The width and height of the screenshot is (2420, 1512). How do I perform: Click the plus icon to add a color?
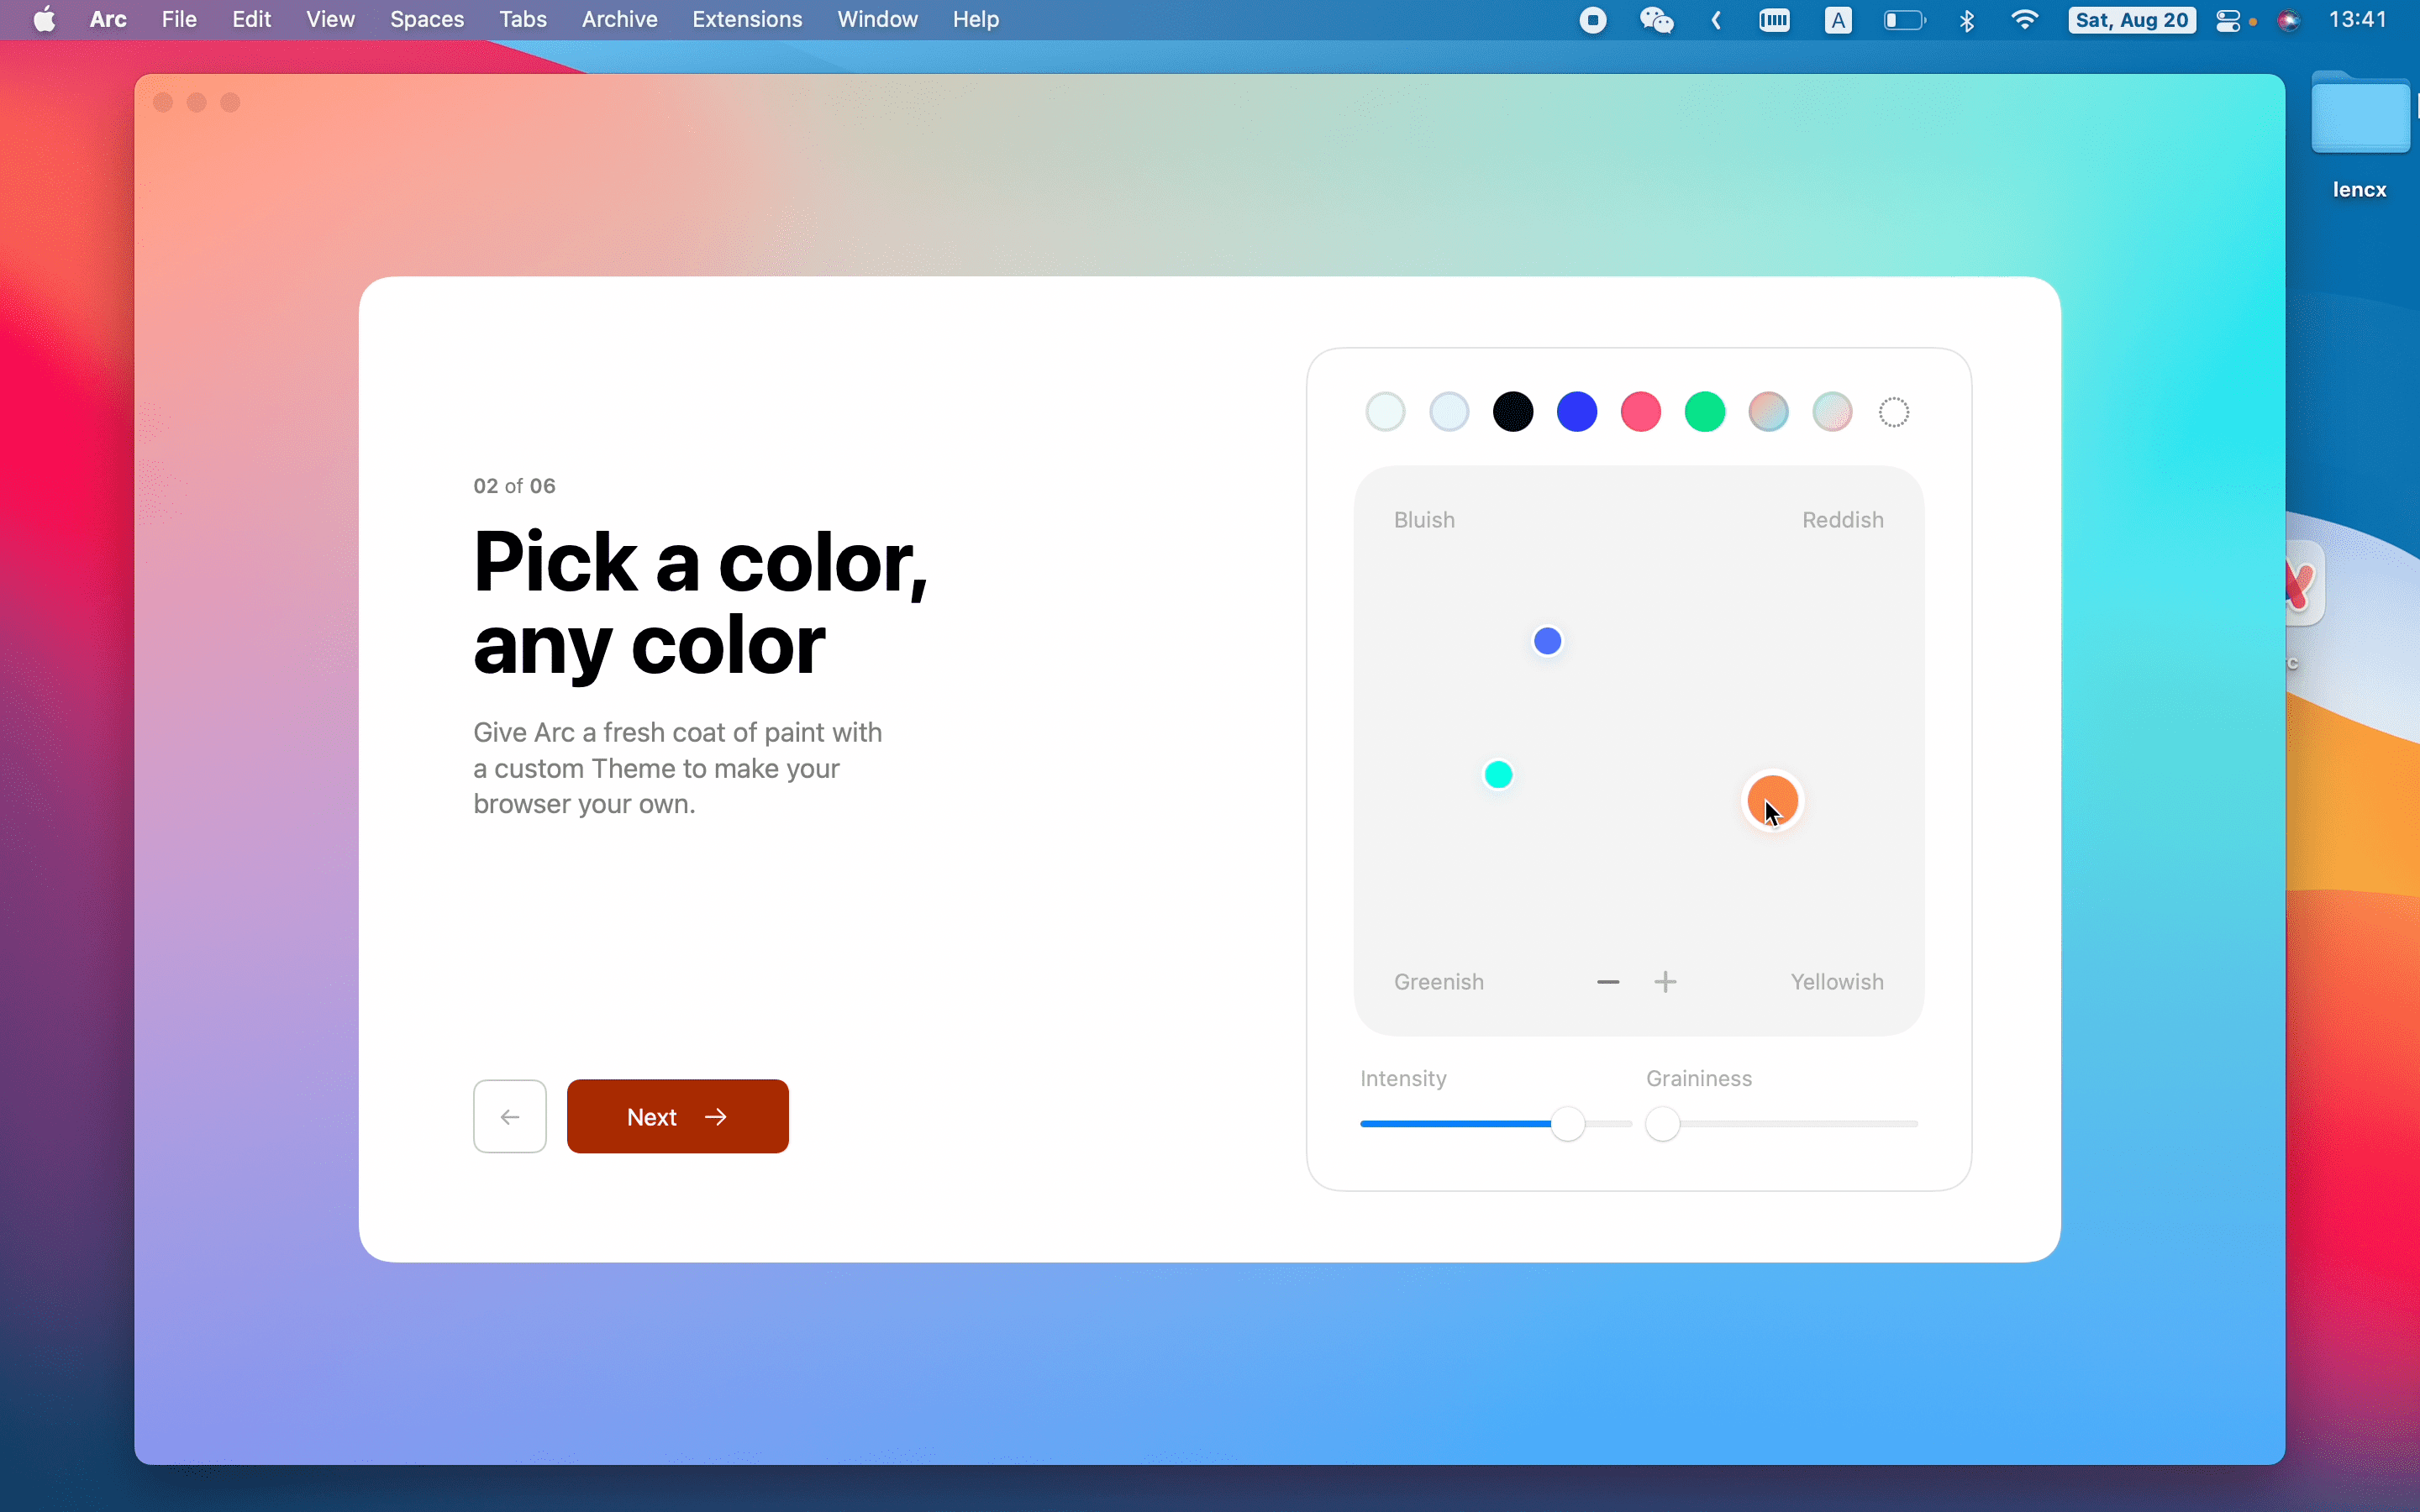(x=1665, y=982)
